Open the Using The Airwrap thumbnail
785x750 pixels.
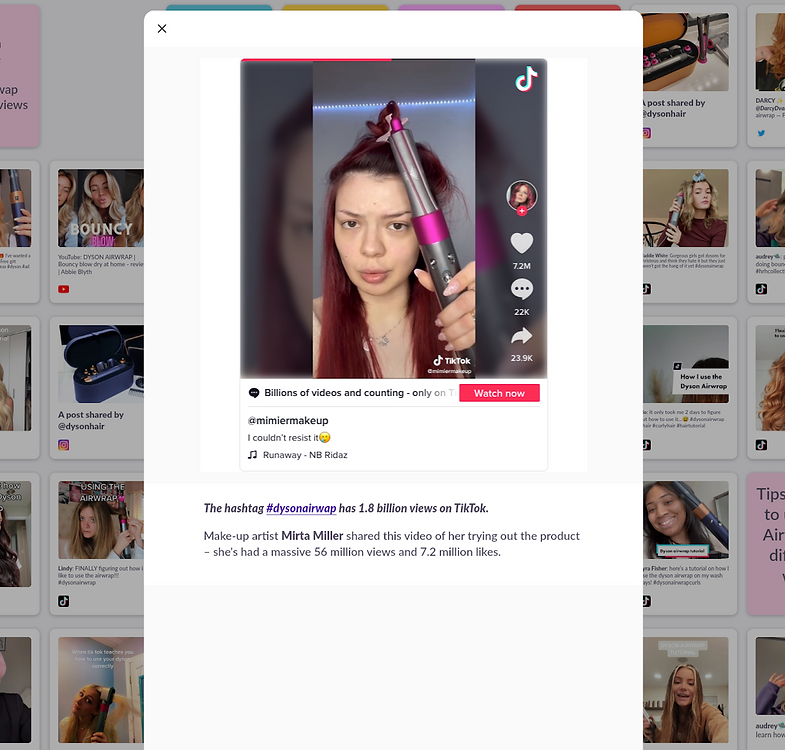click(x=101, y=520)
